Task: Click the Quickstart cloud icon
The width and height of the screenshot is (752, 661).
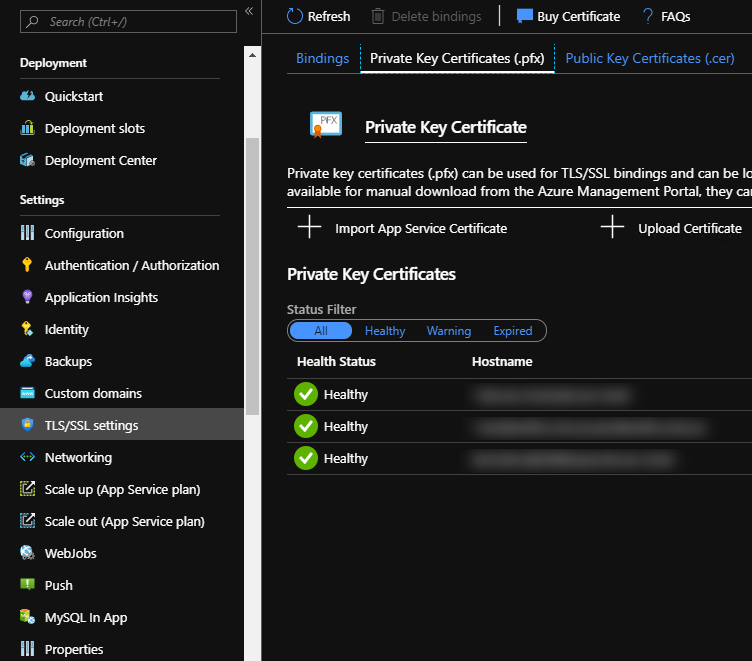Action: (27, 96)
